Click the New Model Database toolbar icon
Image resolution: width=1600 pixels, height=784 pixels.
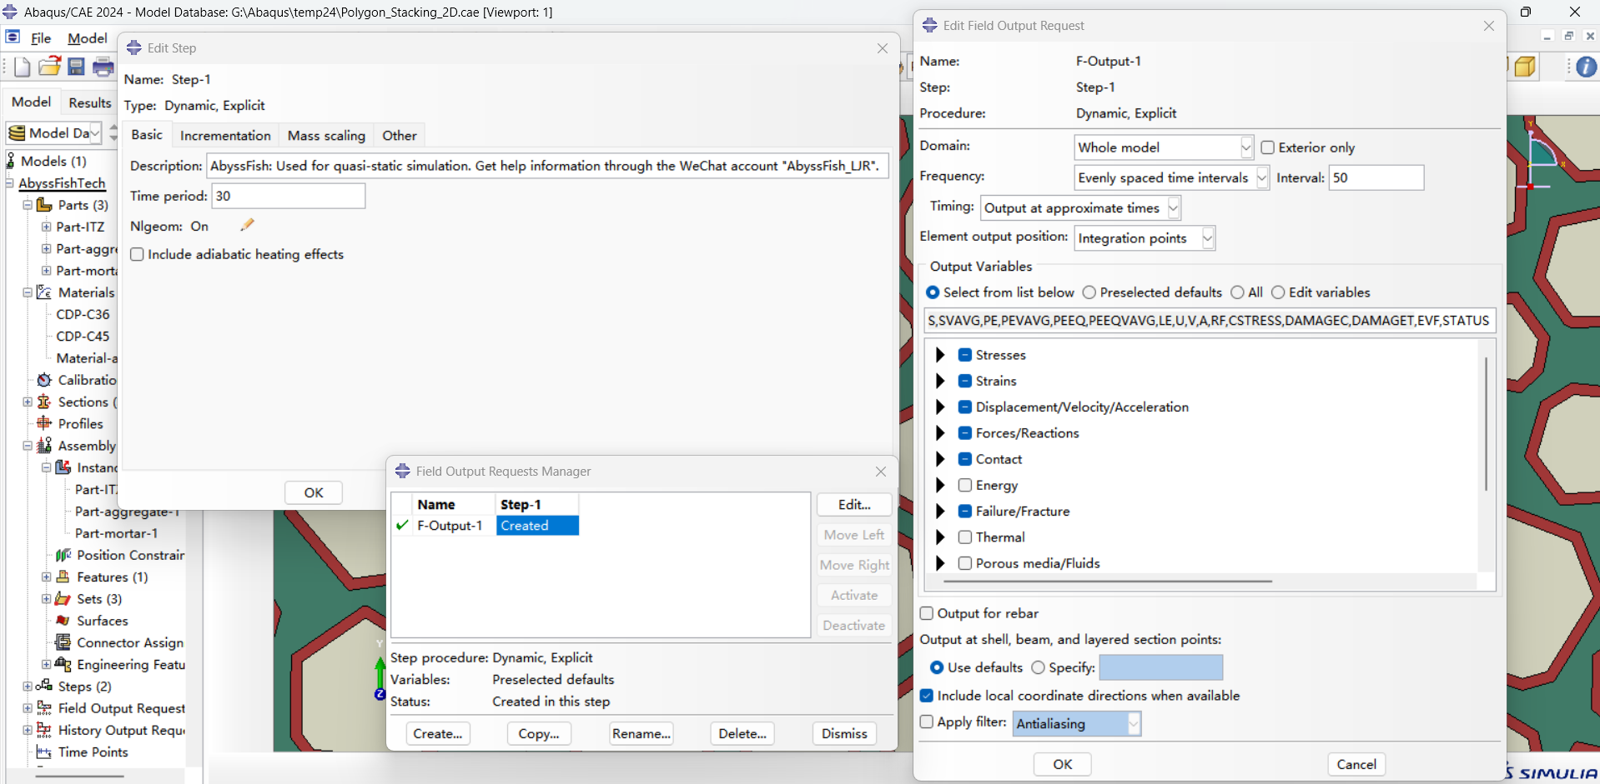tap(22, 67)
